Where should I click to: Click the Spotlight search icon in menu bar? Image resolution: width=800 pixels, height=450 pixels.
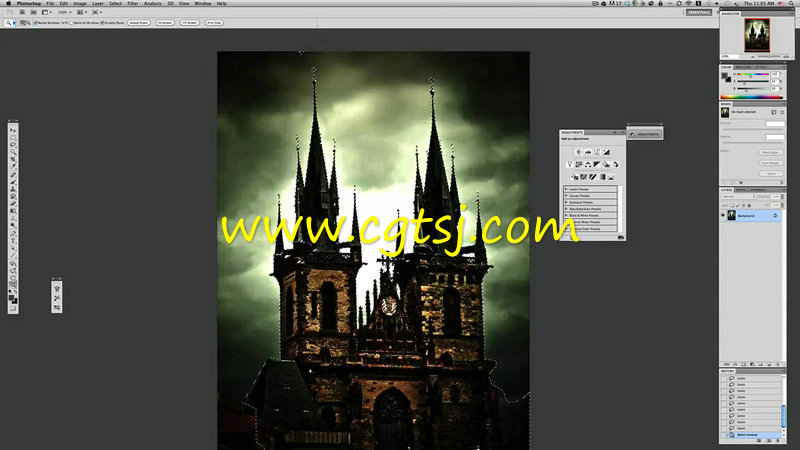click(792, 3)
